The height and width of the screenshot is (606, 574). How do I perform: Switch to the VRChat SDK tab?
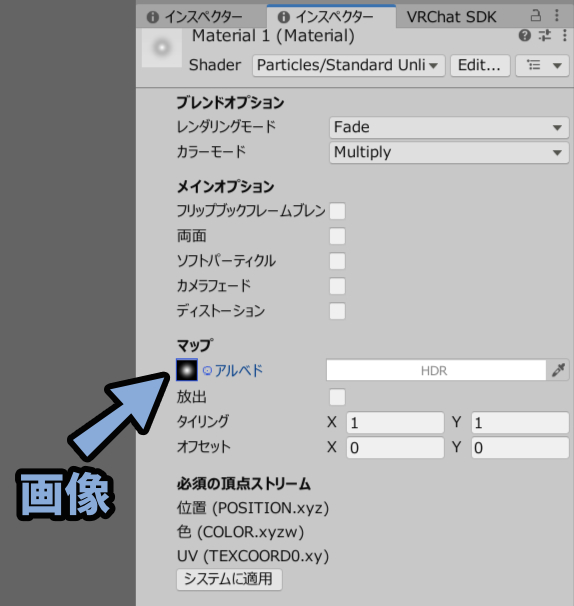pos(451,17)
